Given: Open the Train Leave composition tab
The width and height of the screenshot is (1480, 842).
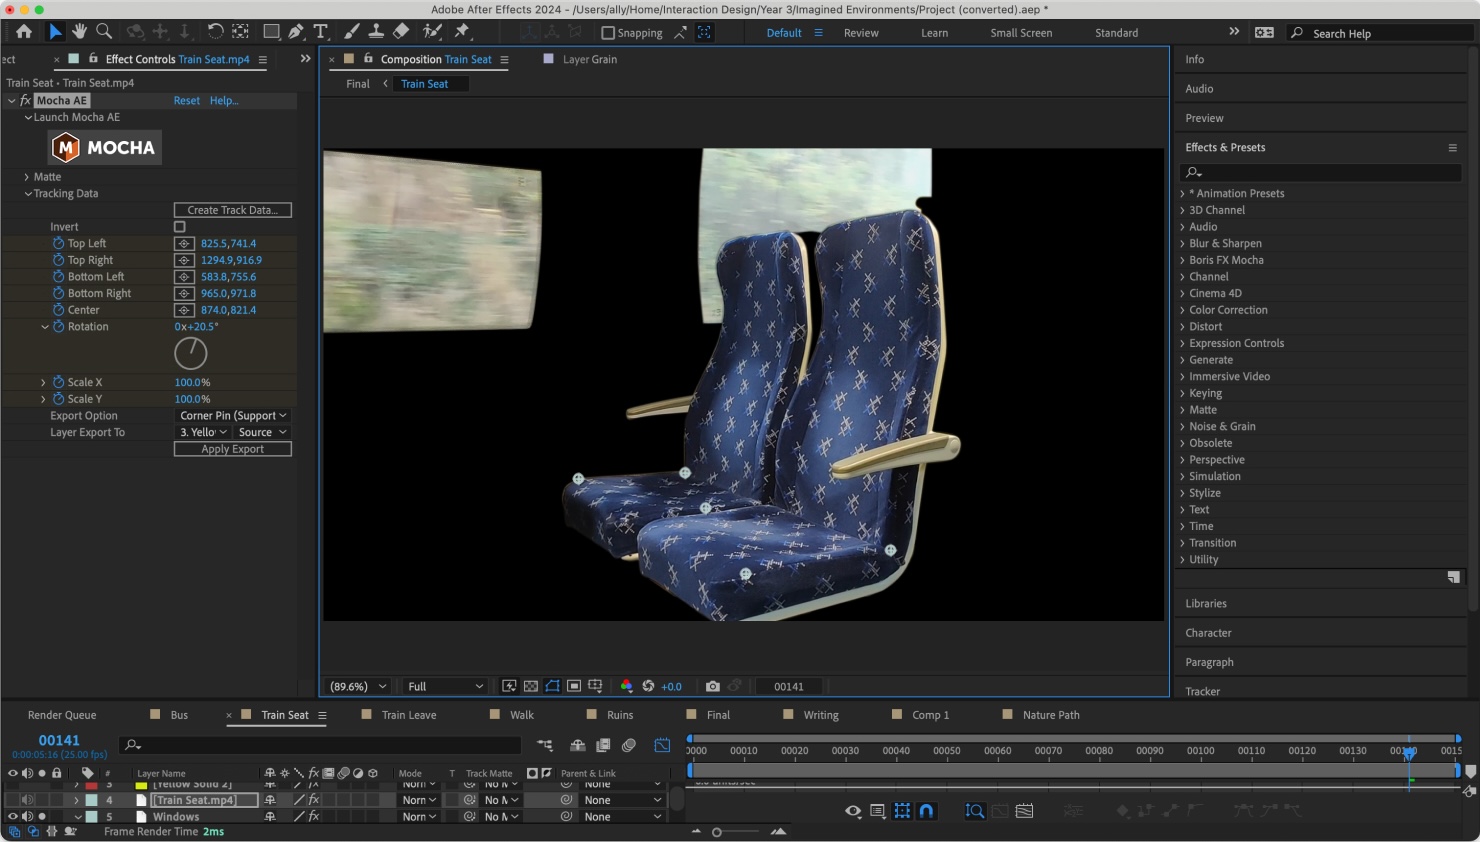Looking at the screenshot, I should click(x=409, y=715).
